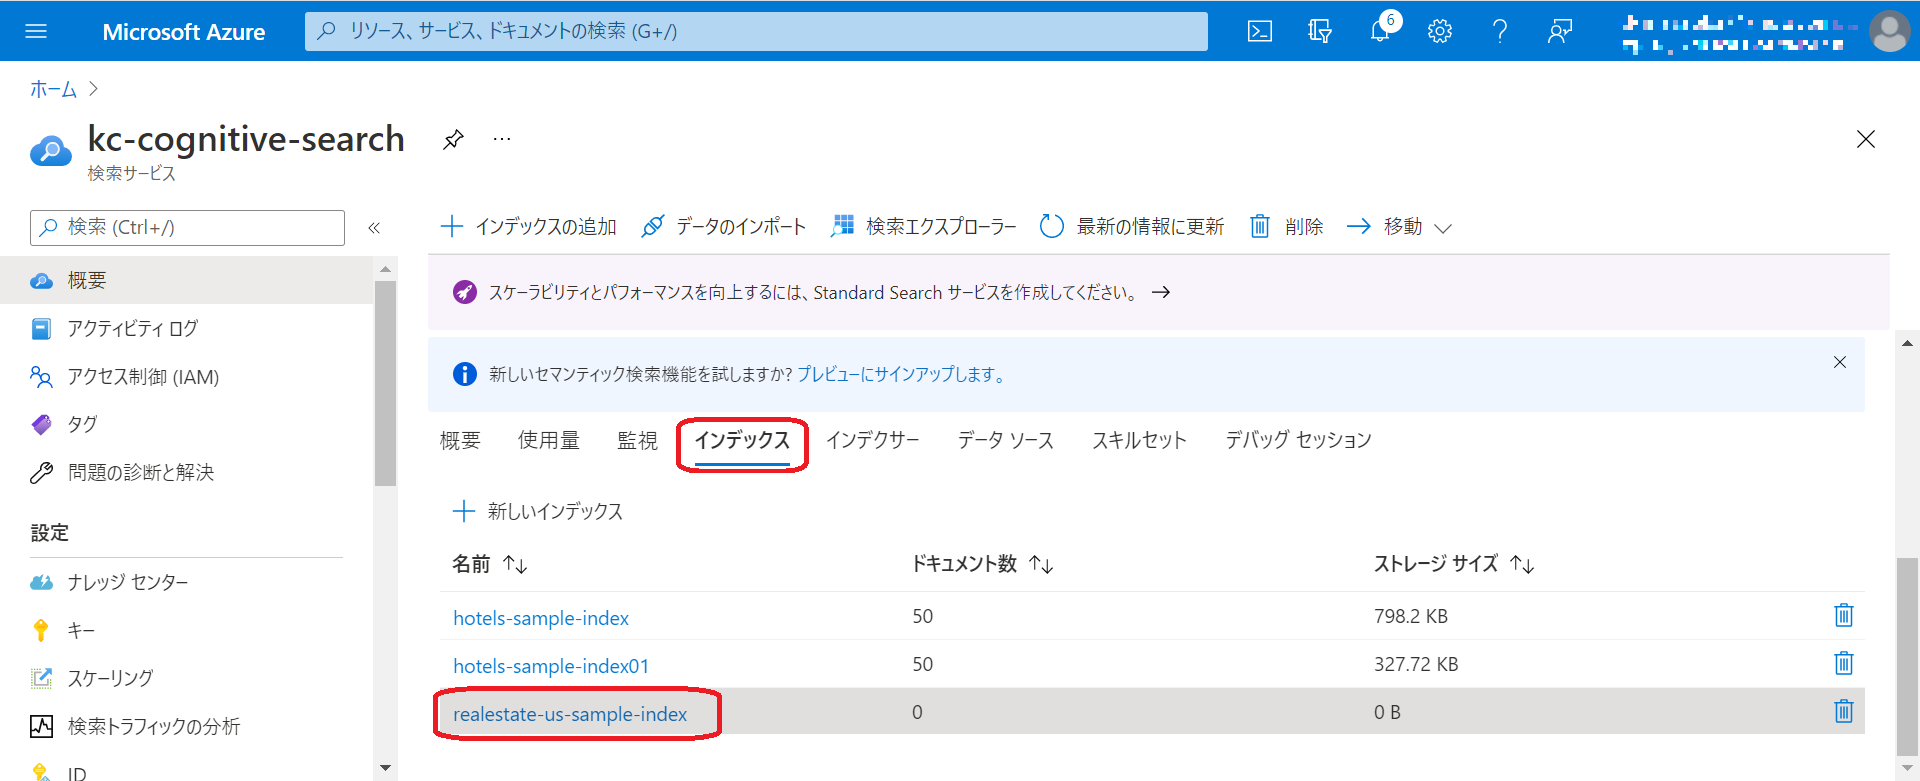Click データのインポート in the toolbar
This screenshot has width=1920, height=781.
pos(723,227)
